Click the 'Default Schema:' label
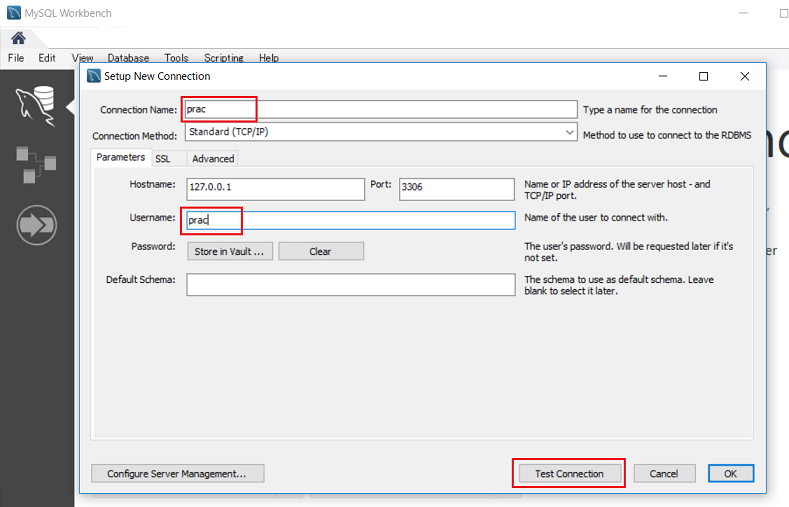The height and width of the screenshot is (507, 789). pos(140,279)
